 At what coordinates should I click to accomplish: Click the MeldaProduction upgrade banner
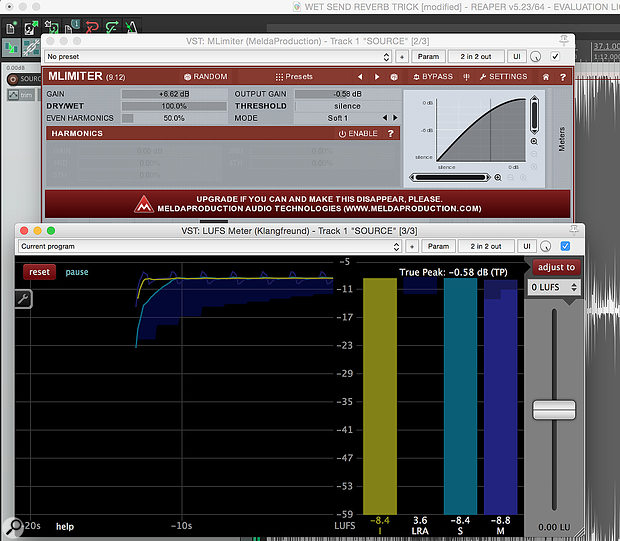click(308, 204)
